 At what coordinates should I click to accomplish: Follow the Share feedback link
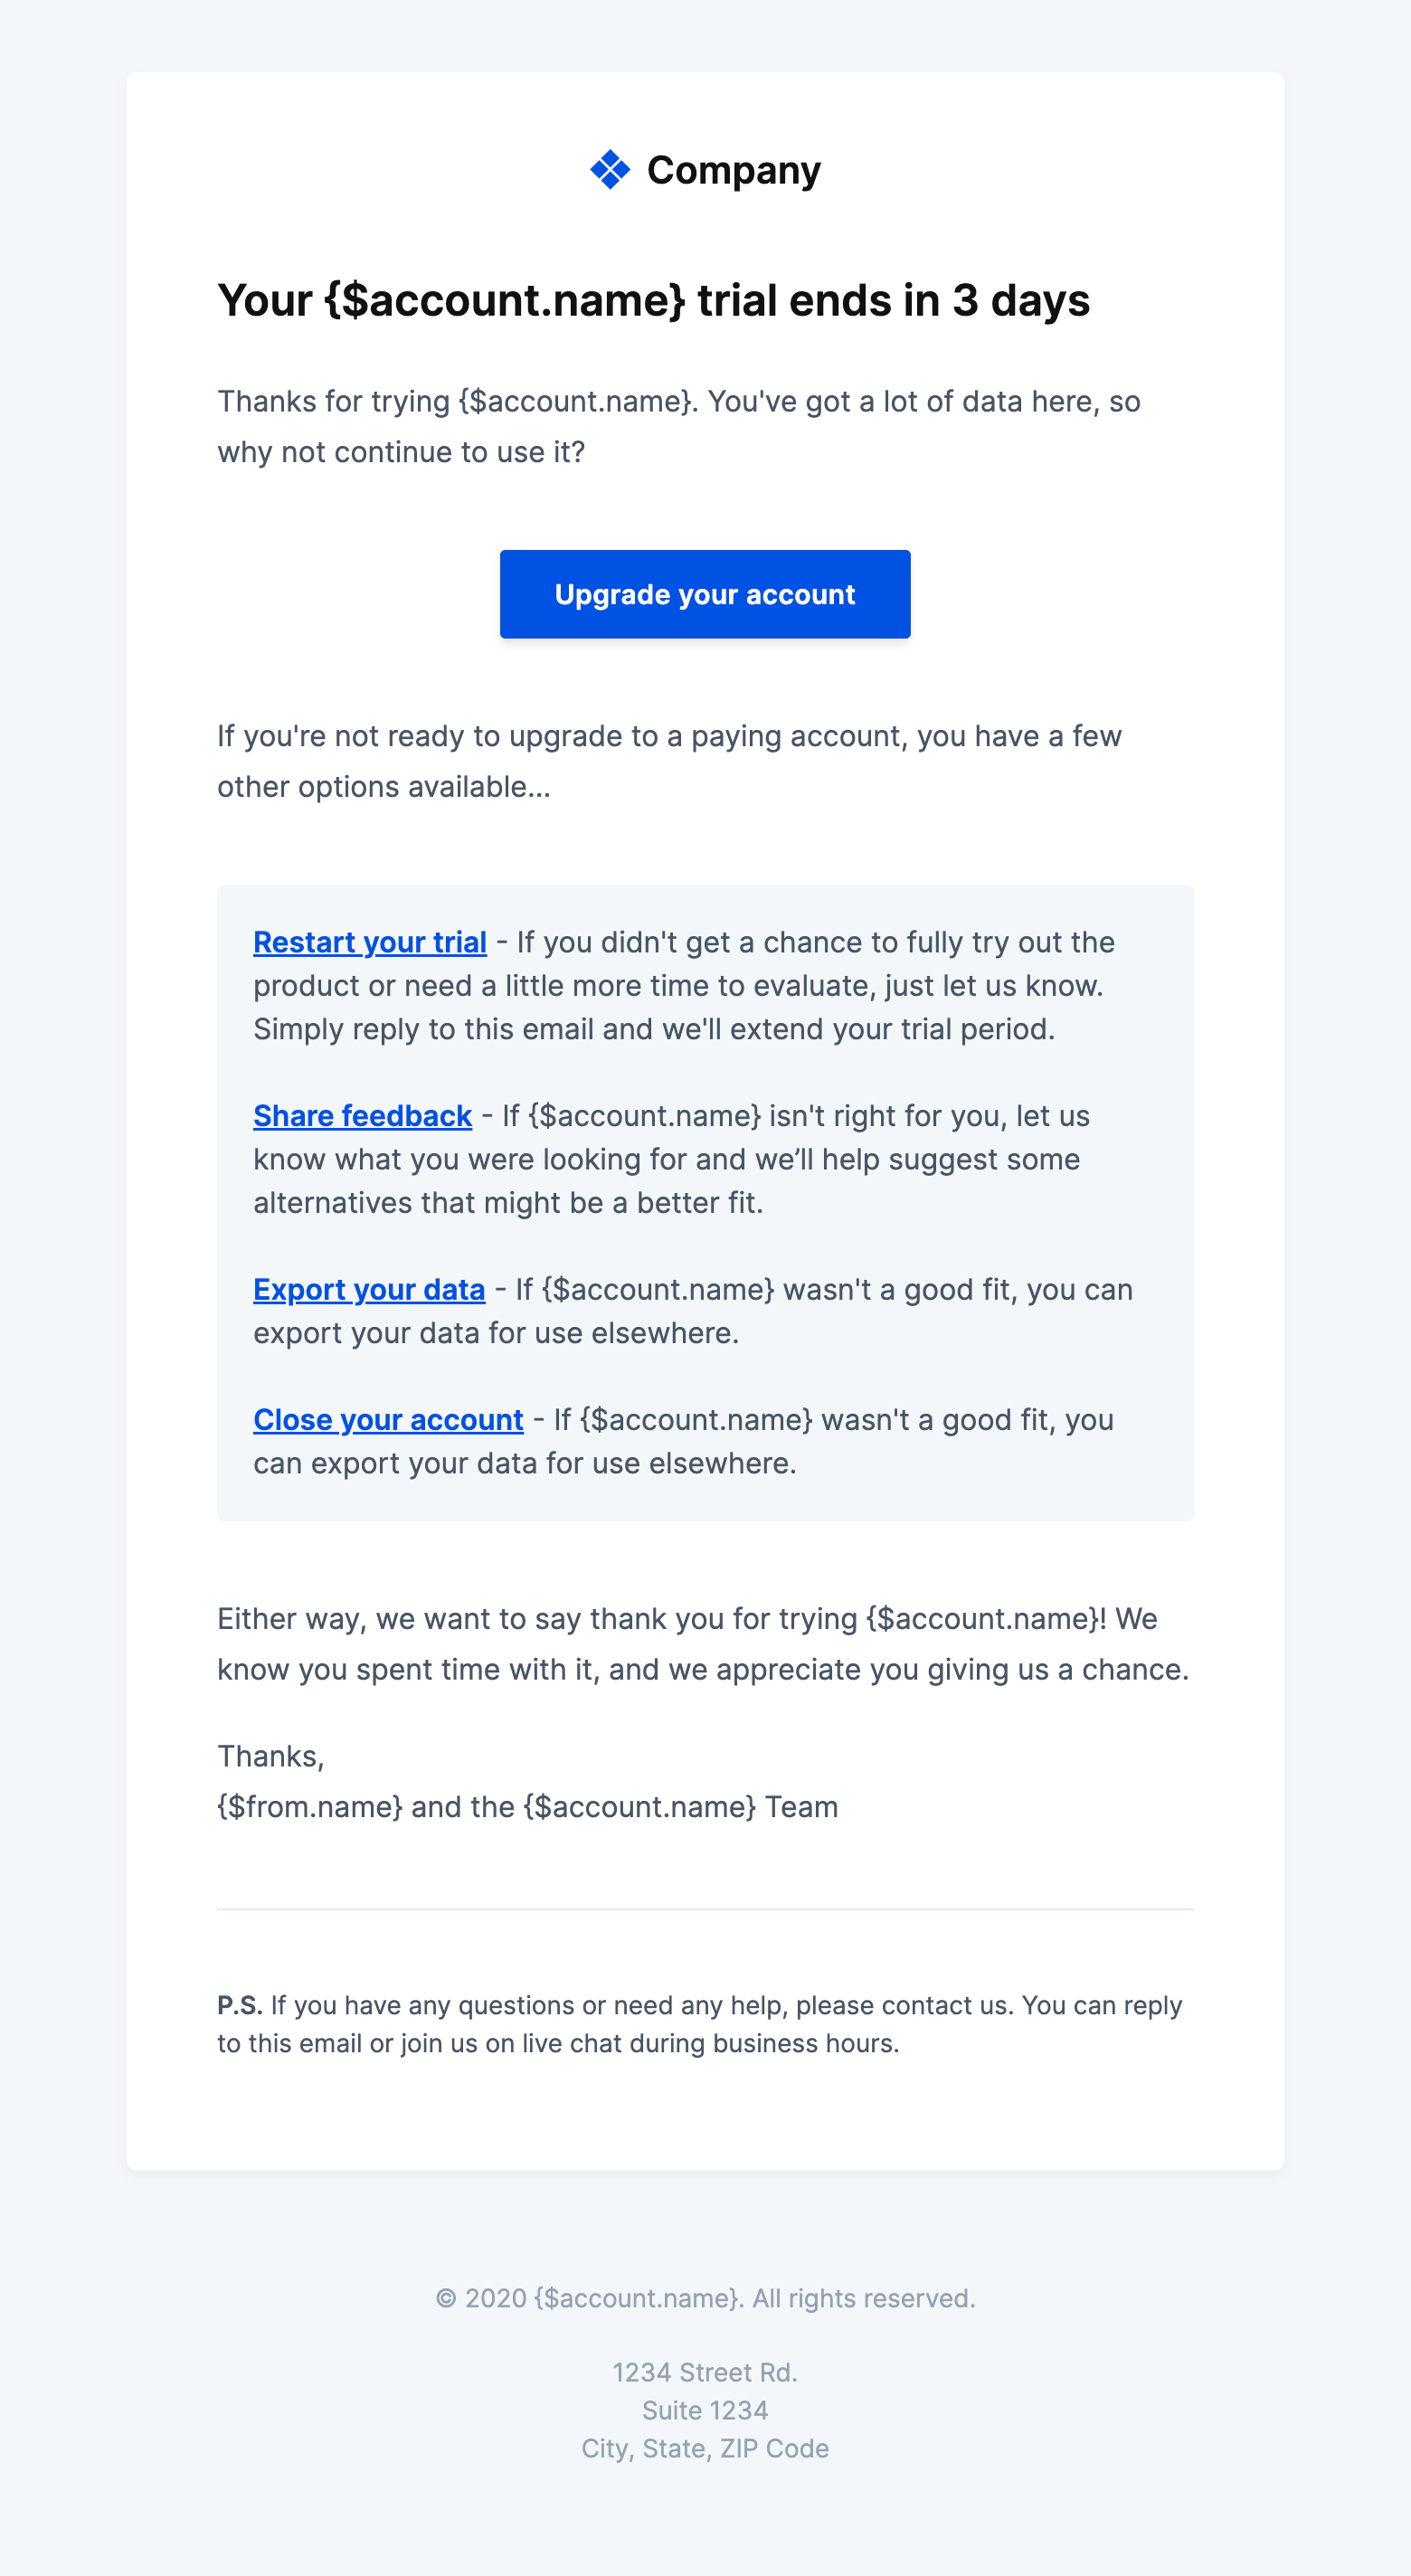[362, 1115]
